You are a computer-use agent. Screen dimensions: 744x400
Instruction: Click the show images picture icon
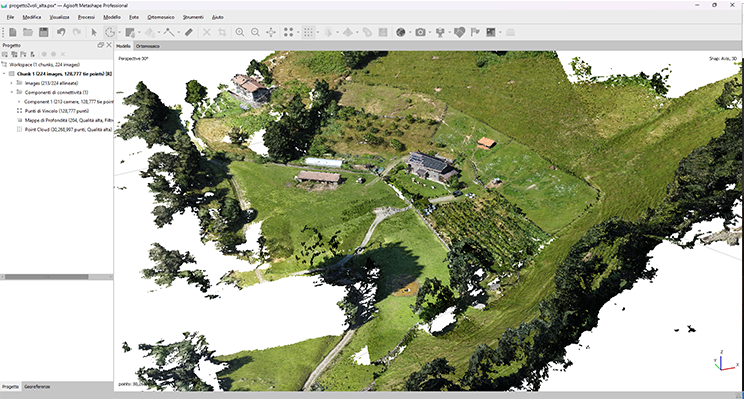tap(491, 32)
